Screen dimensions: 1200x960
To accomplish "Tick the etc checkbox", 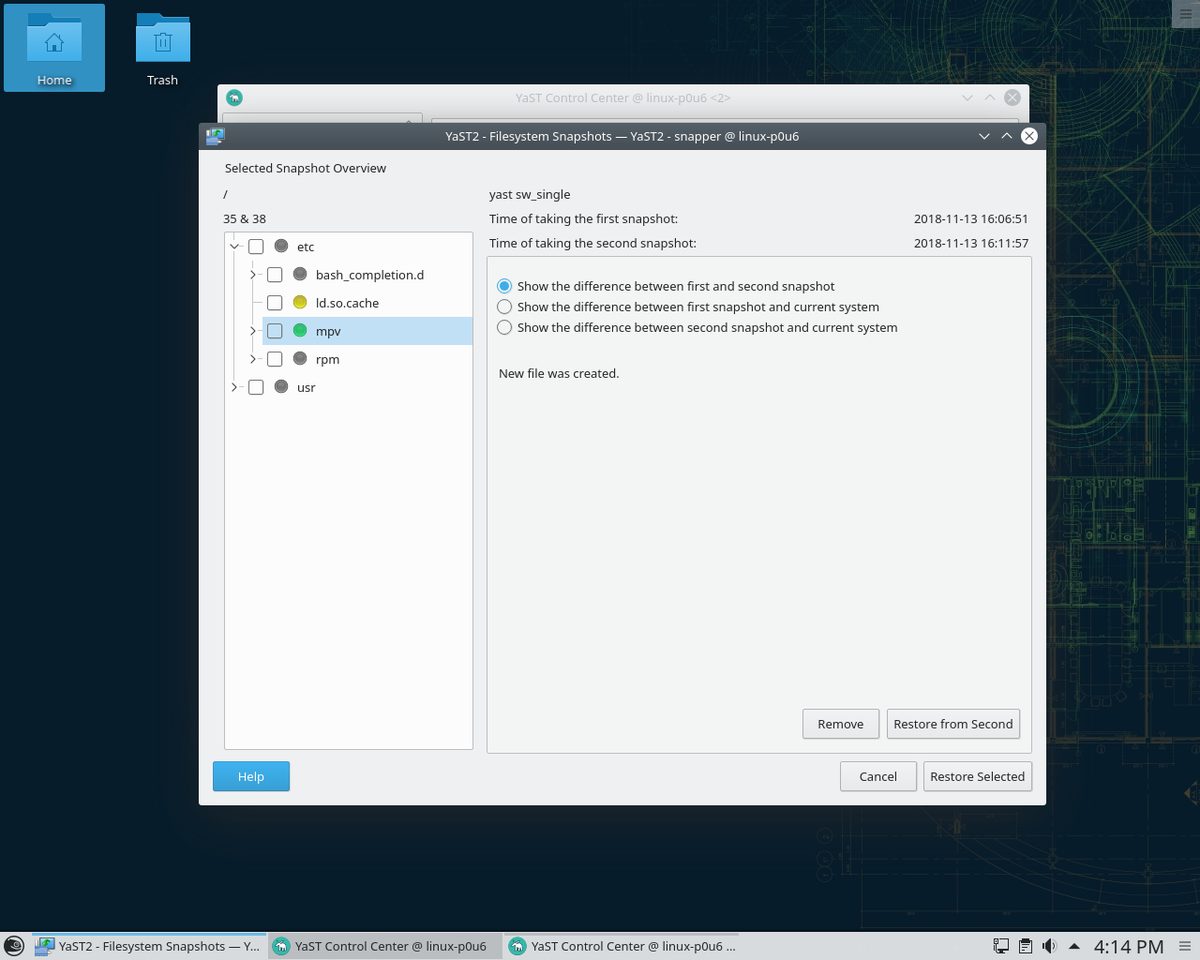I will 256,246.
